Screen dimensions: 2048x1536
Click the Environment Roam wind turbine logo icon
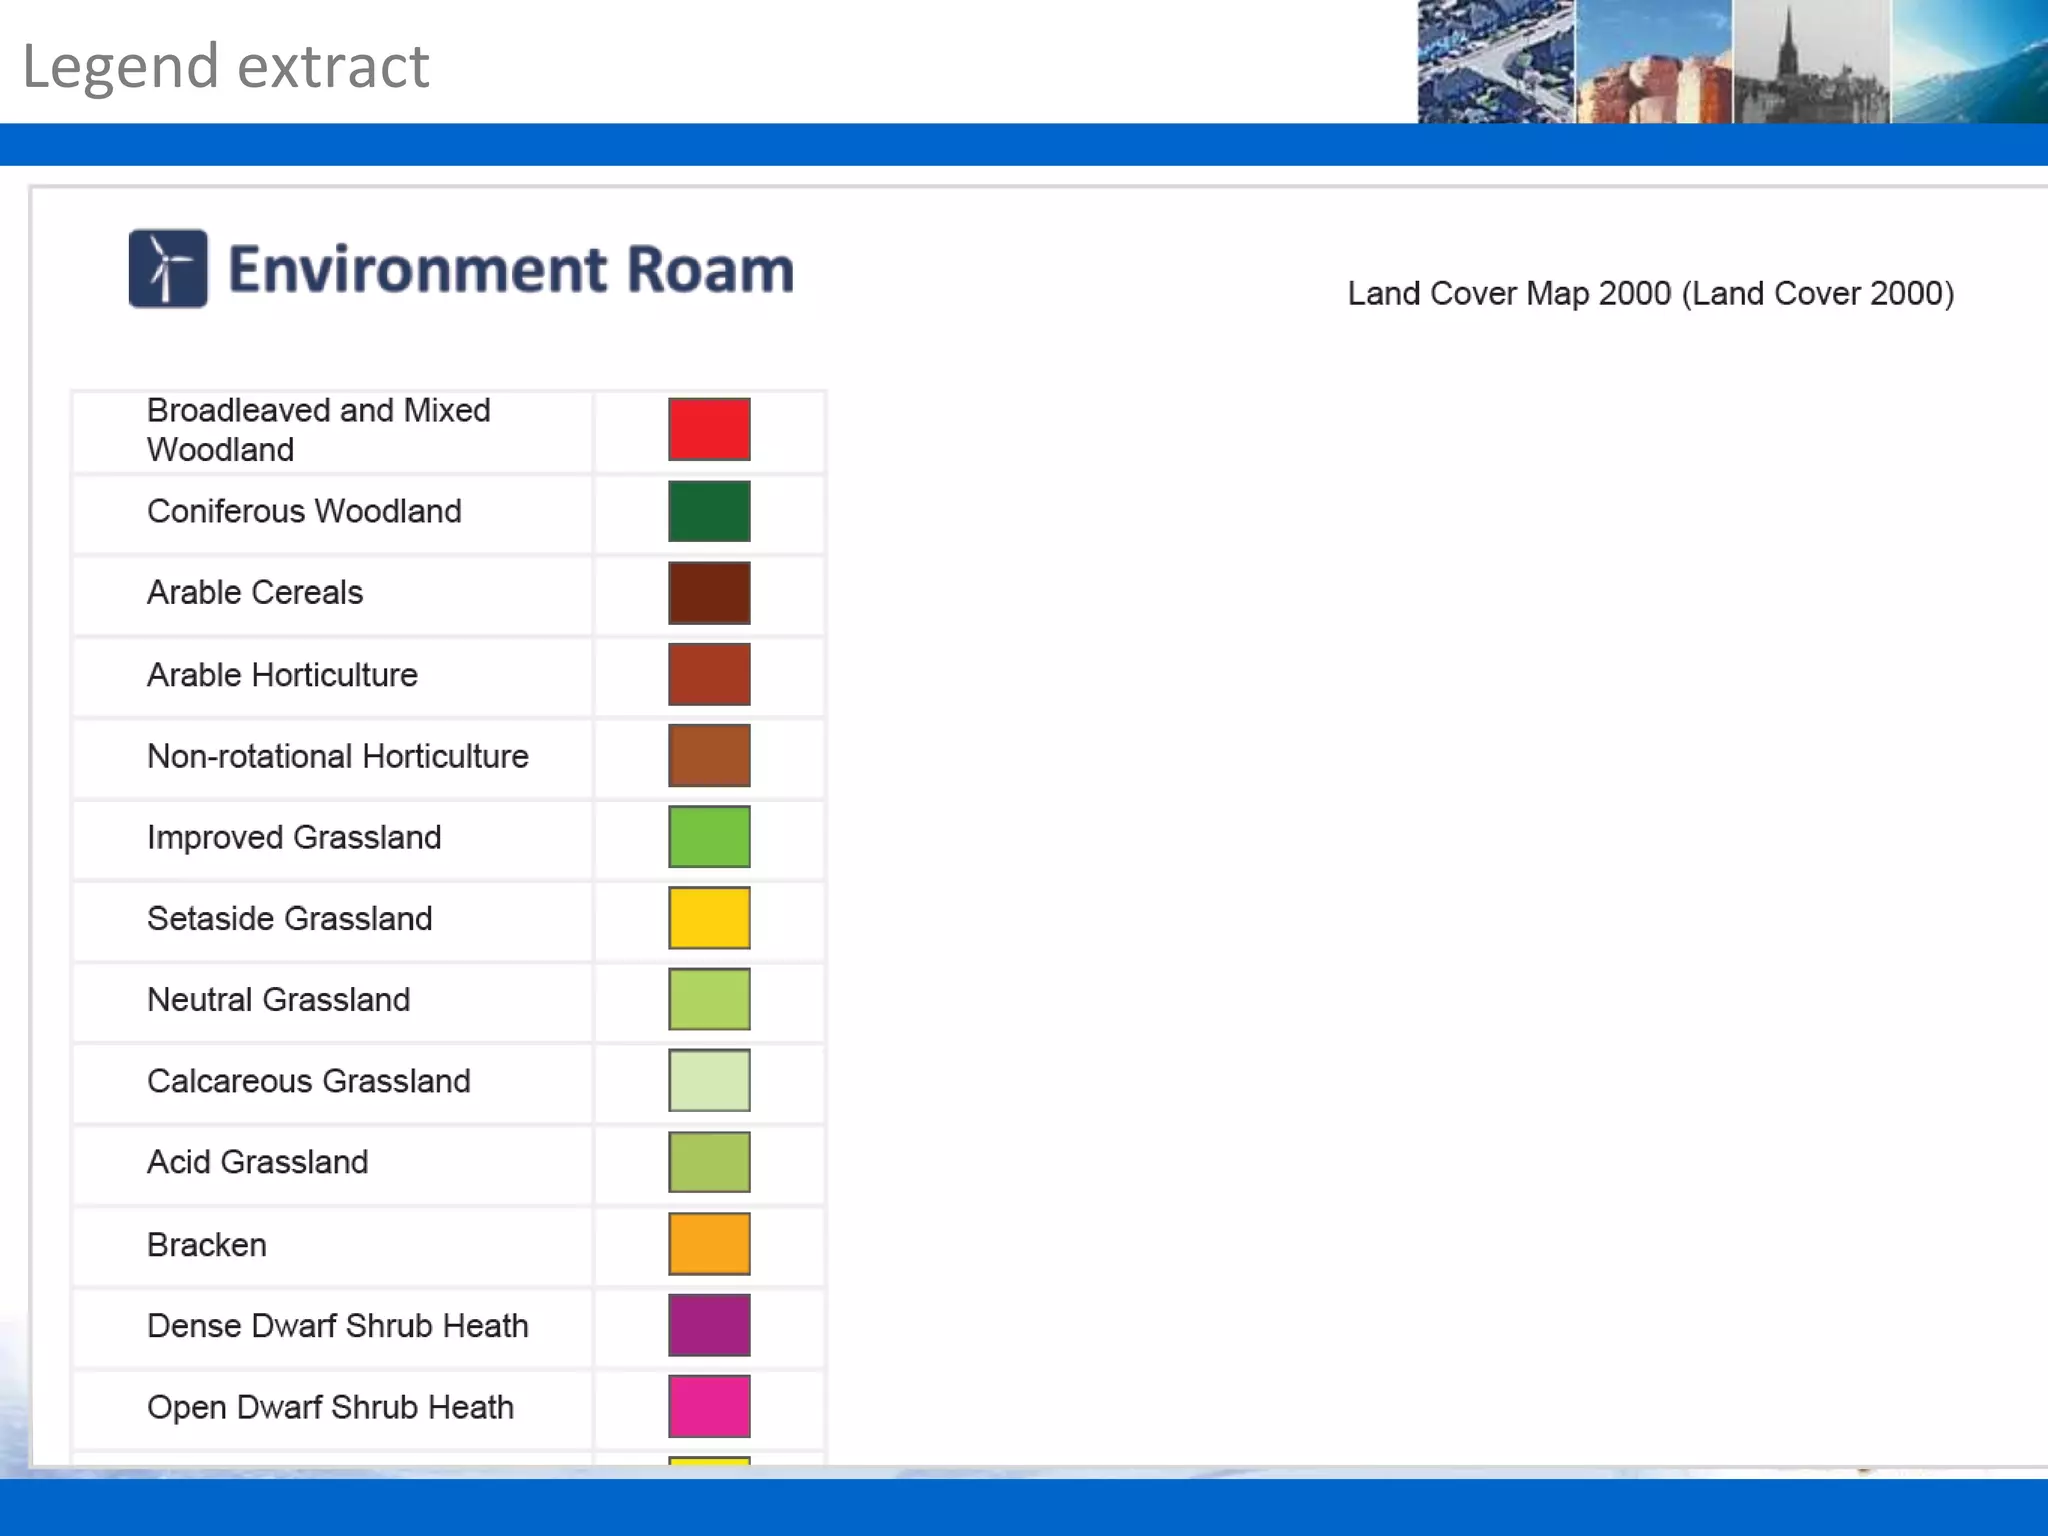click(x=168, y=268)
